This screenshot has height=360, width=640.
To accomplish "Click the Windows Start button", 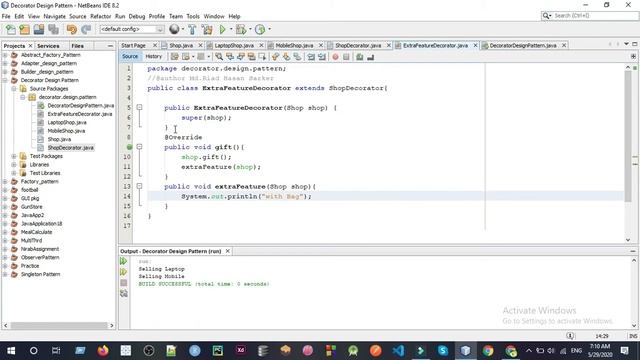I will 11,350.
